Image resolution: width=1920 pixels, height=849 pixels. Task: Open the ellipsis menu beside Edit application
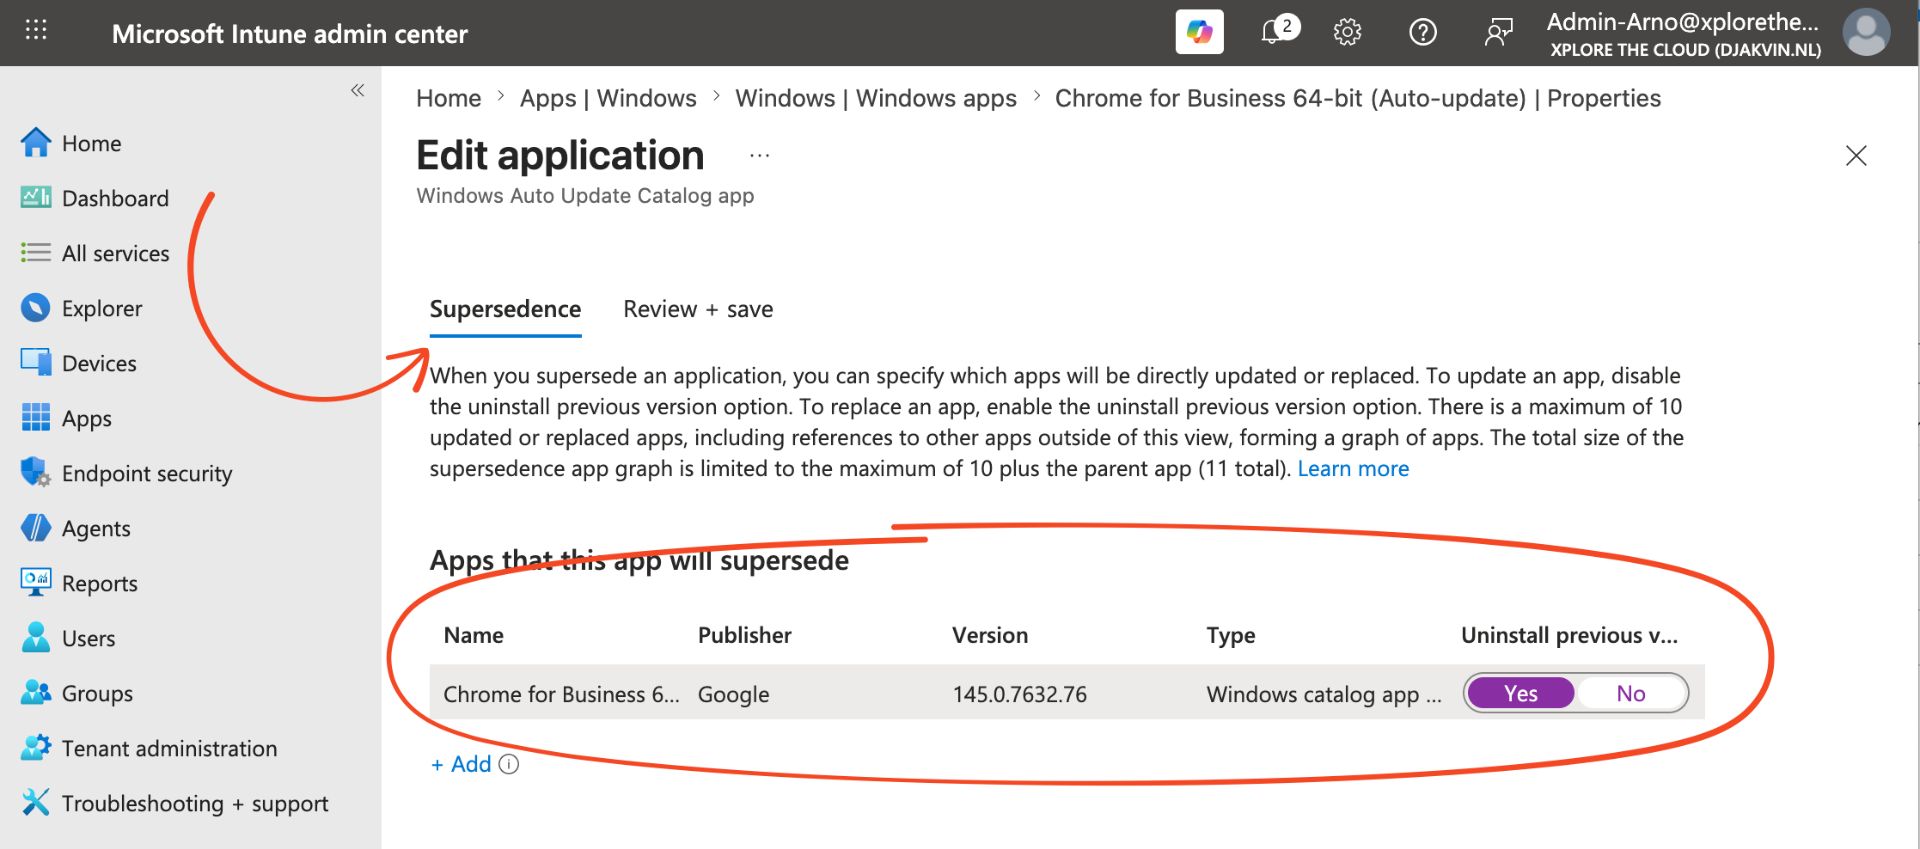760,156
